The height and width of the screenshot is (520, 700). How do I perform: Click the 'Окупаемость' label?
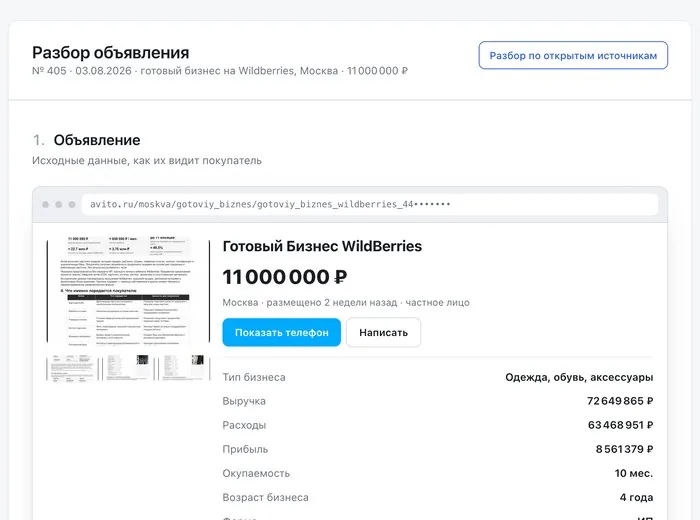pos(256,474)
